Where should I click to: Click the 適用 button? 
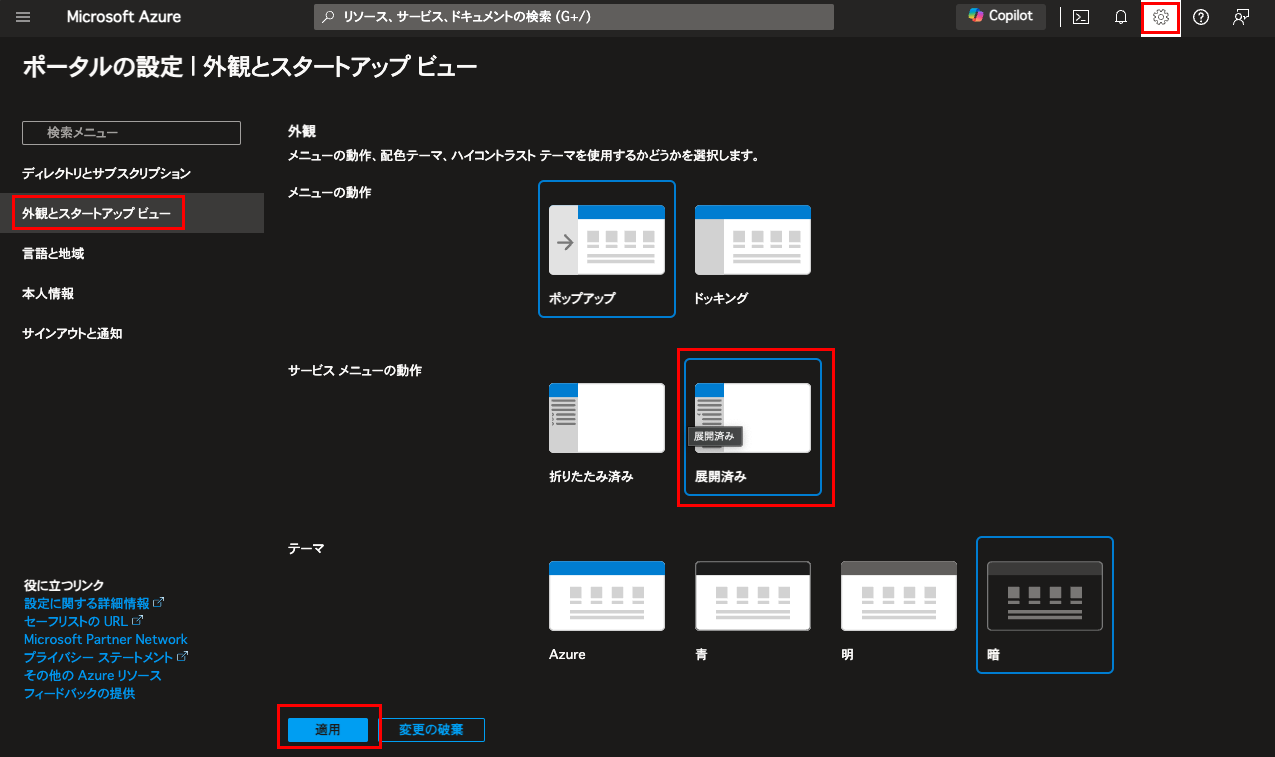(328, 729)
